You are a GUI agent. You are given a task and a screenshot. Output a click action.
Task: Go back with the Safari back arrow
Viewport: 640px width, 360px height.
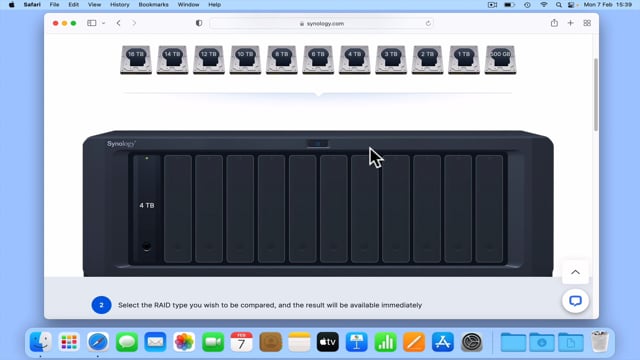click(118, 23)
